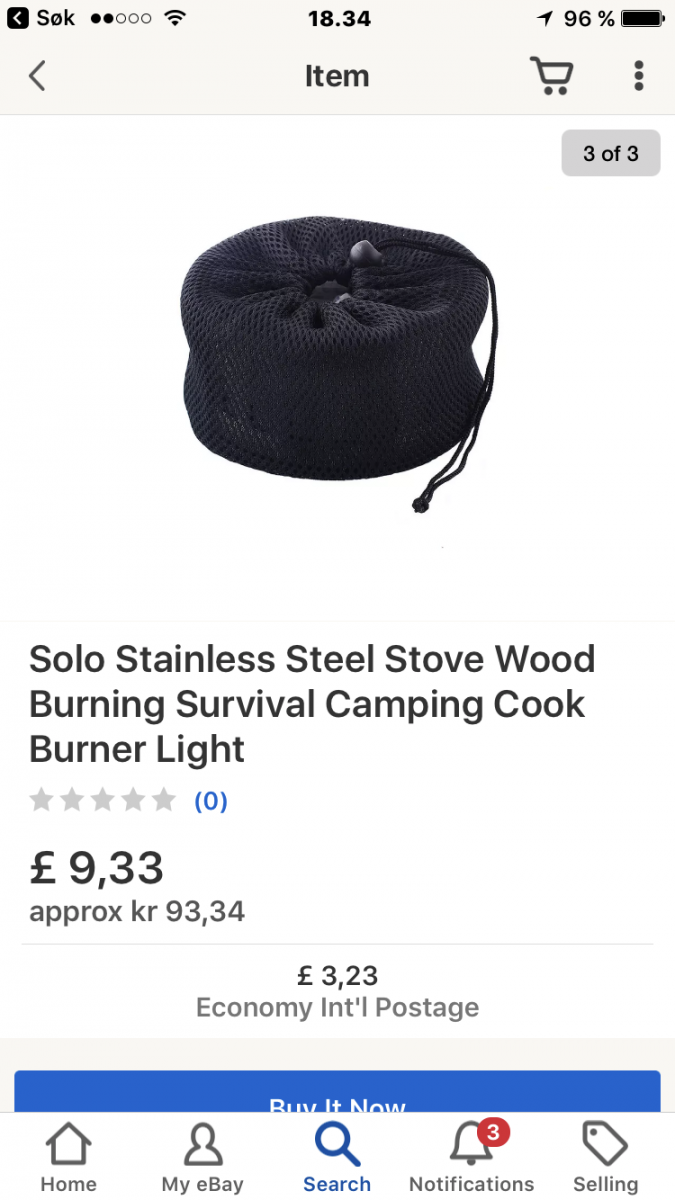Viewport: 675px width, 1200px height.
Task: Open Notifications bell with 3 badge
Action: 472,1157
